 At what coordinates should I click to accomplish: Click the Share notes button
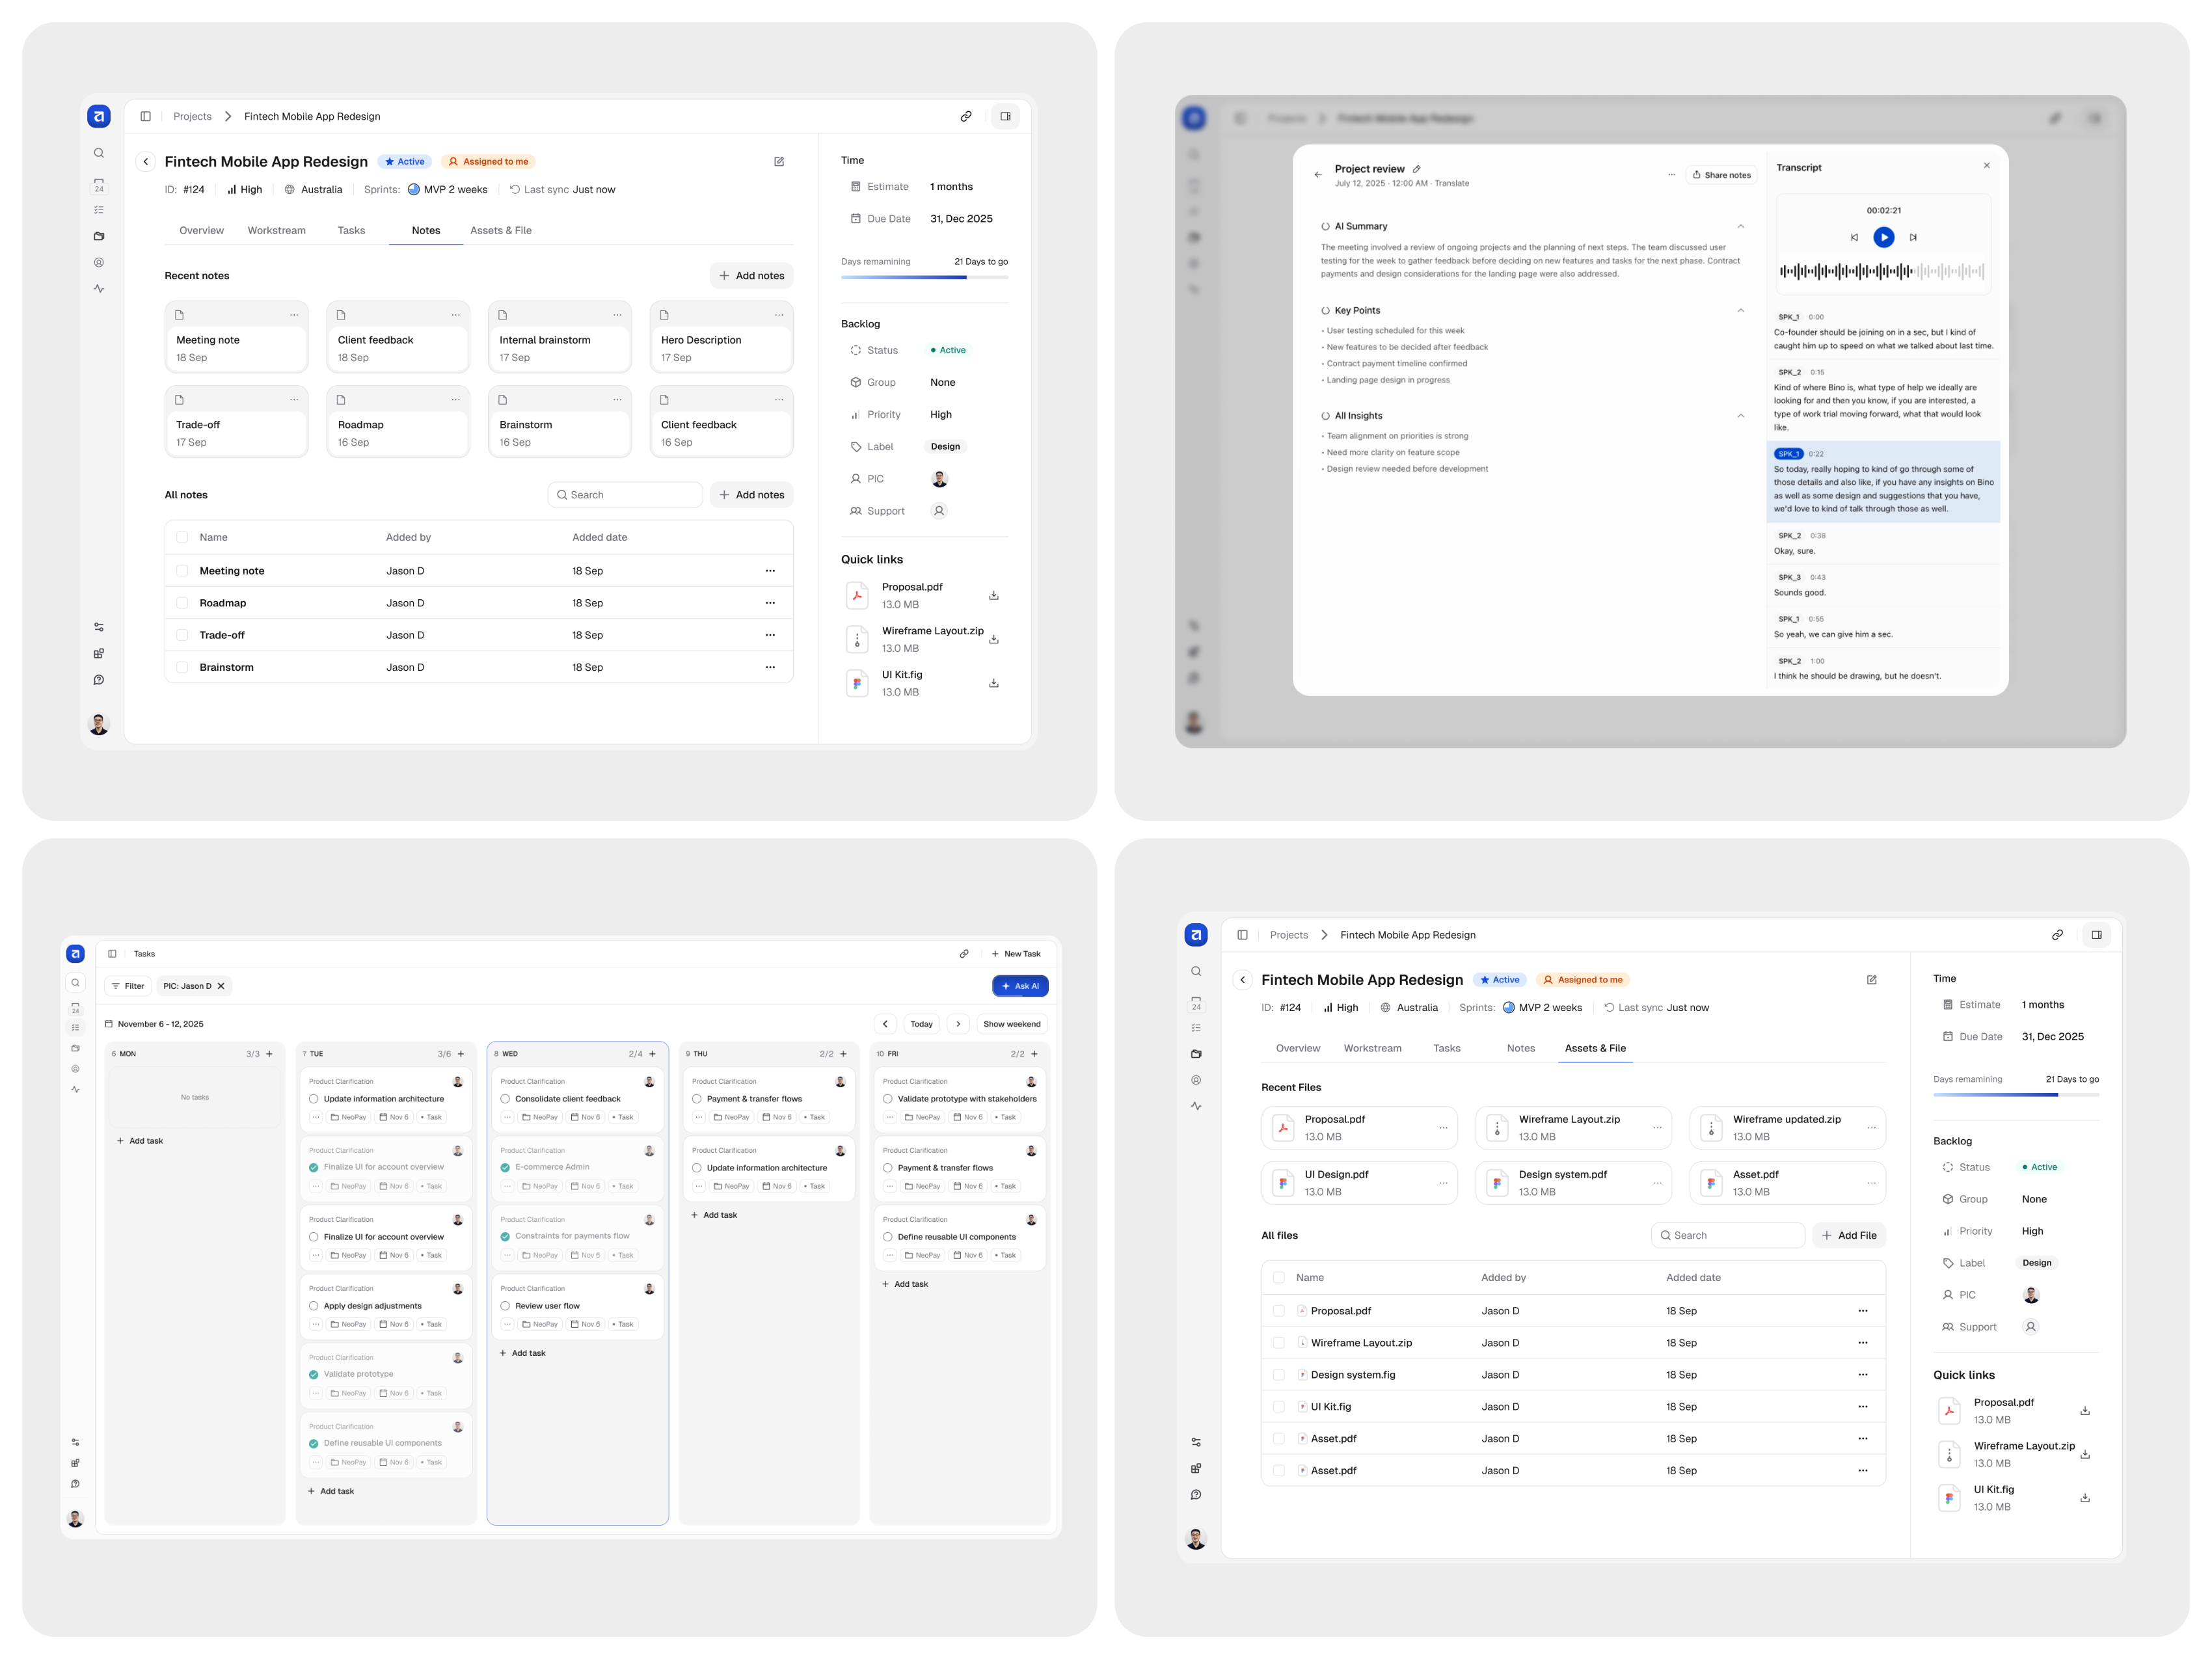pos(1721,174)
